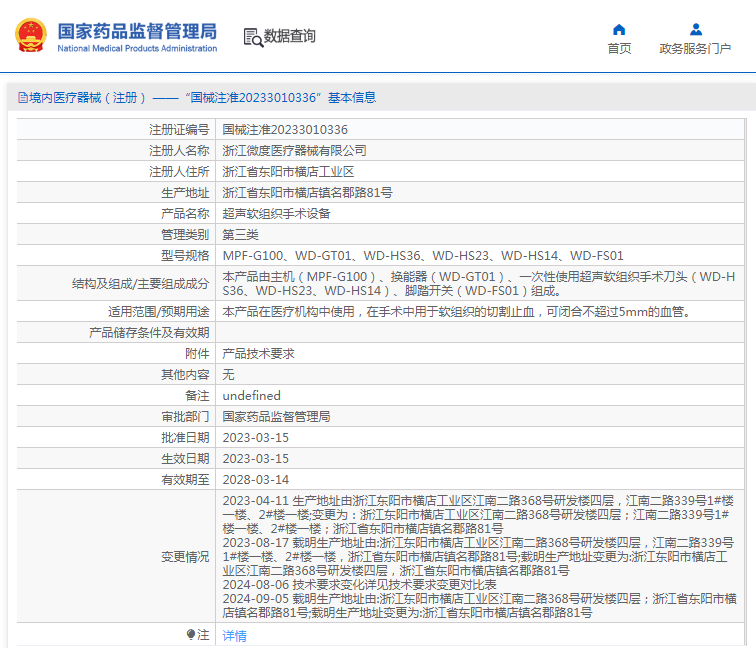Screen dimensions: 756x648
Task: Click the 注册人住所 label
Action: tap(179, 172)
